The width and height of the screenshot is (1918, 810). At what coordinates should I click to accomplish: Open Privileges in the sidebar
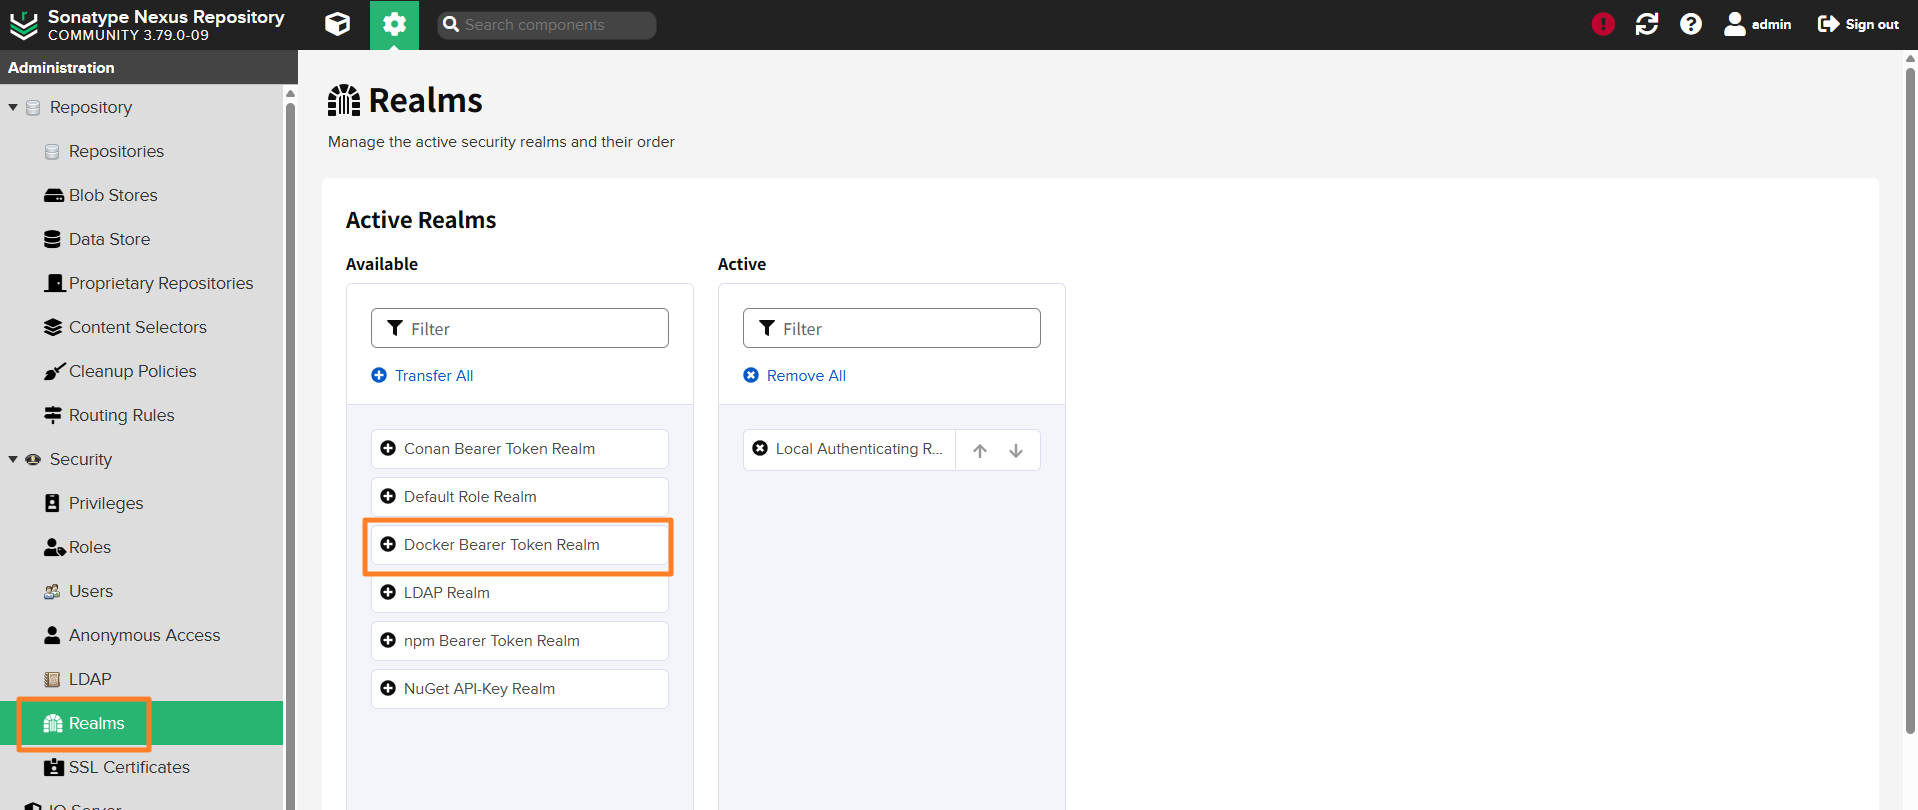[106, 503]
